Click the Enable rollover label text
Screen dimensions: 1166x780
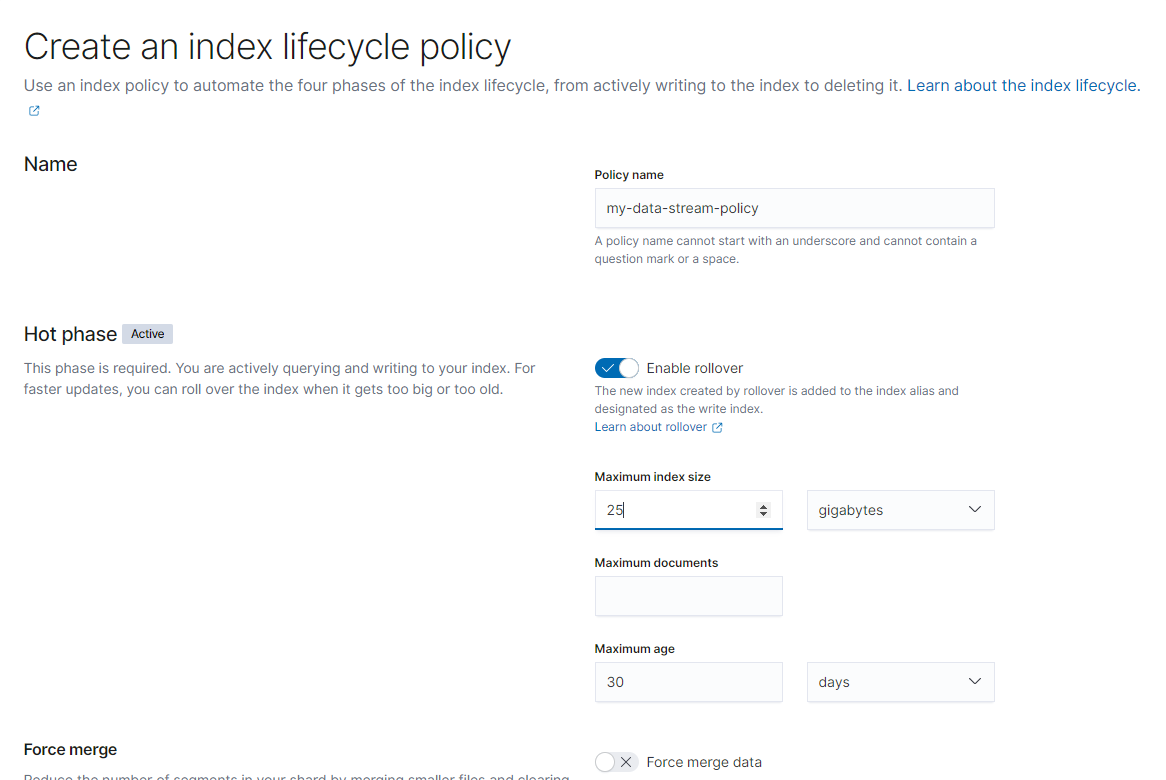(x=695, y=368)
